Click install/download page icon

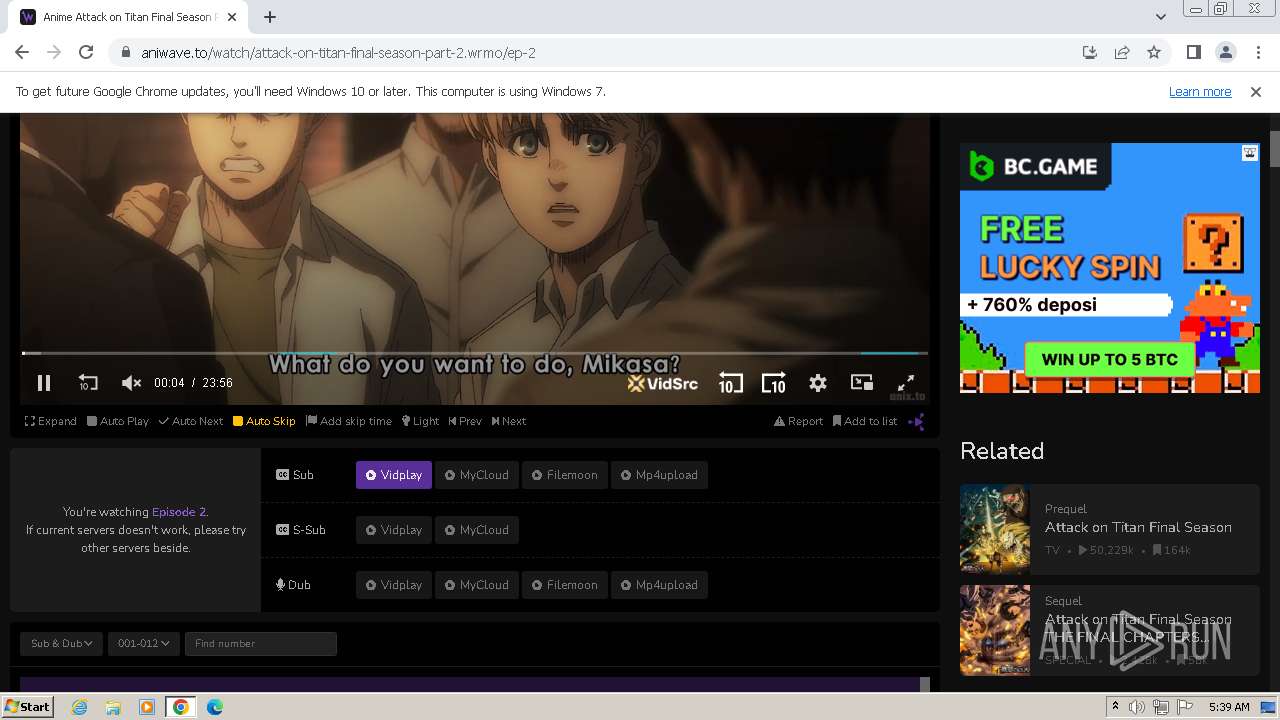(1090, 53)
